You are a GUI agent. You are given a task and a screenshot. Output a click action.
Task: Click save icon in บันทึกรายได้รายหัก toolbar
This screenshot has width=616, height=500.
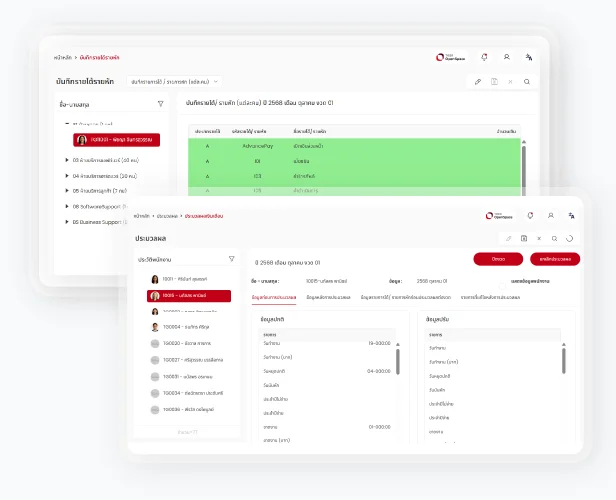click(x=494, y=82)
